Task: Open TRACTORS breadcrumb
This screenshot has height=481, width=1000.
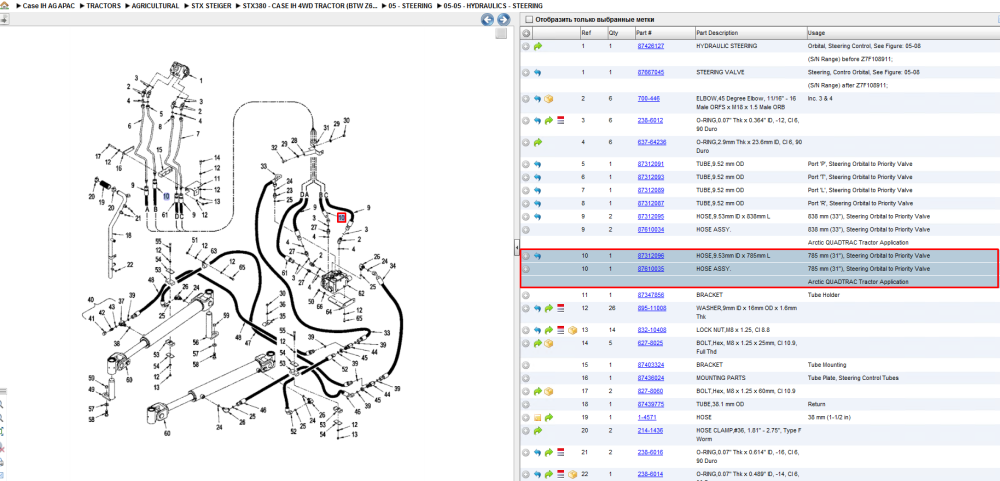Action: point(105,6)
